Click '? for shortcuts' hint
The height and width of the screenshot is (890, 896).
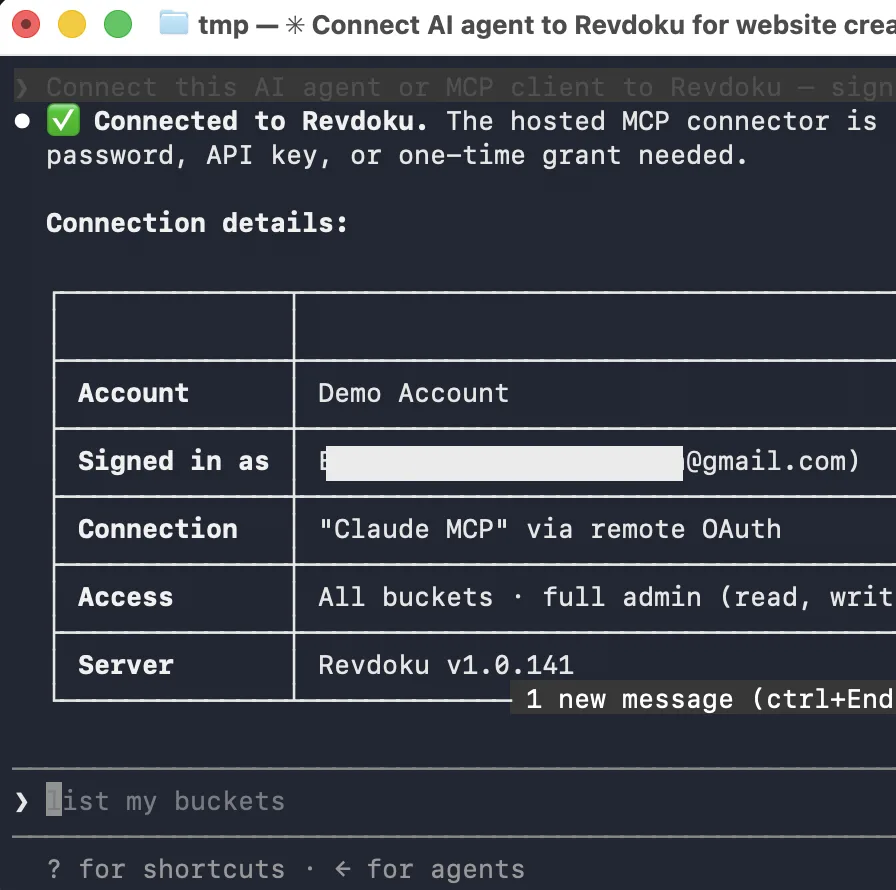166,869
